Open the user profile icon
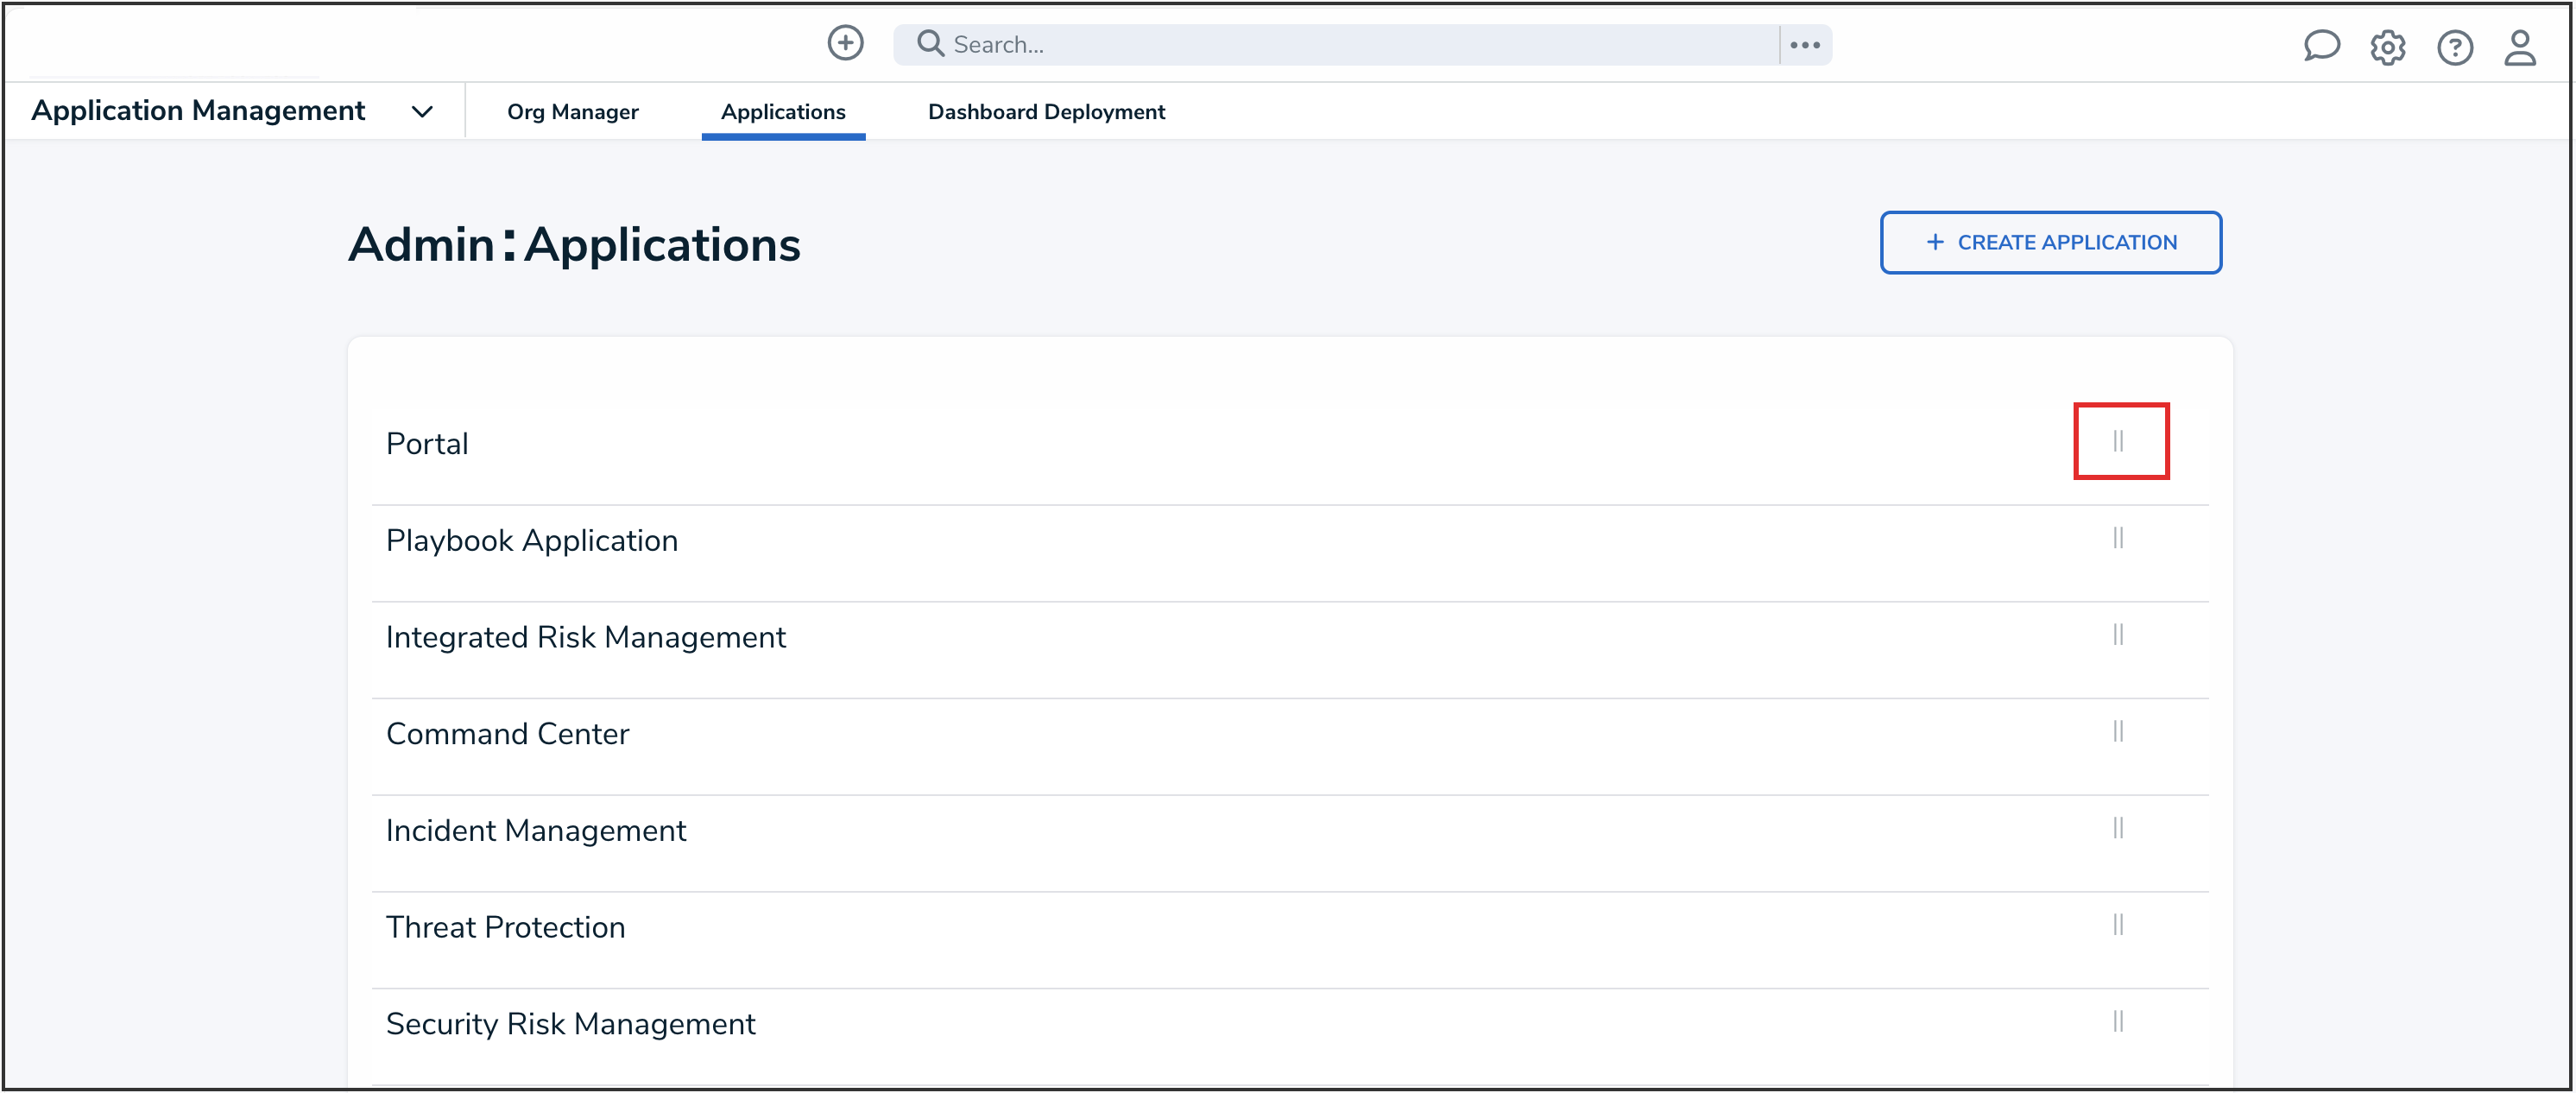 (2519, 47)
